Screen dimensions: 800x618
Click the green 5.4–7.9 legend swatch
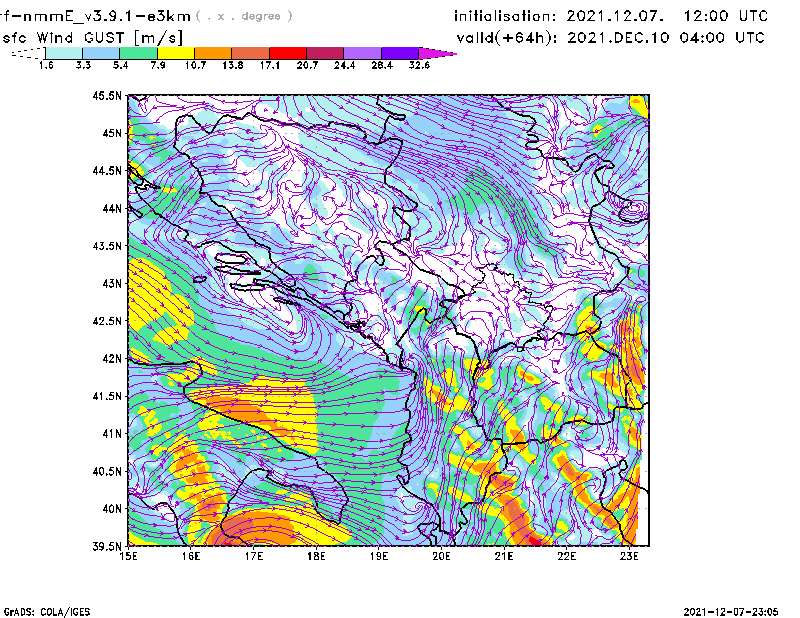coord(139,53)
